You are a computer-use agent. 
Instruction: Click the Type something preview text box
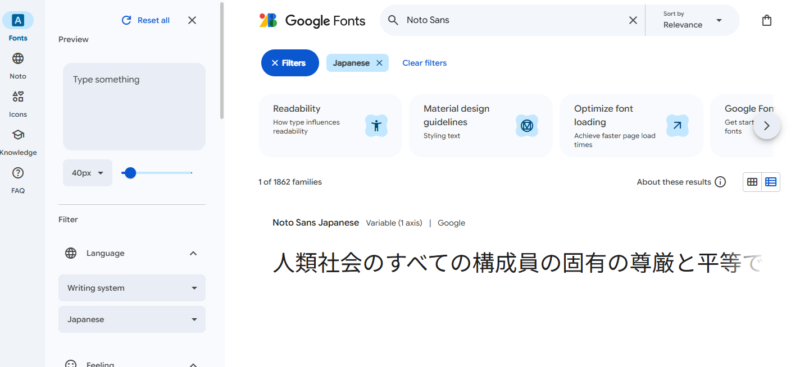tap(134, 106)
